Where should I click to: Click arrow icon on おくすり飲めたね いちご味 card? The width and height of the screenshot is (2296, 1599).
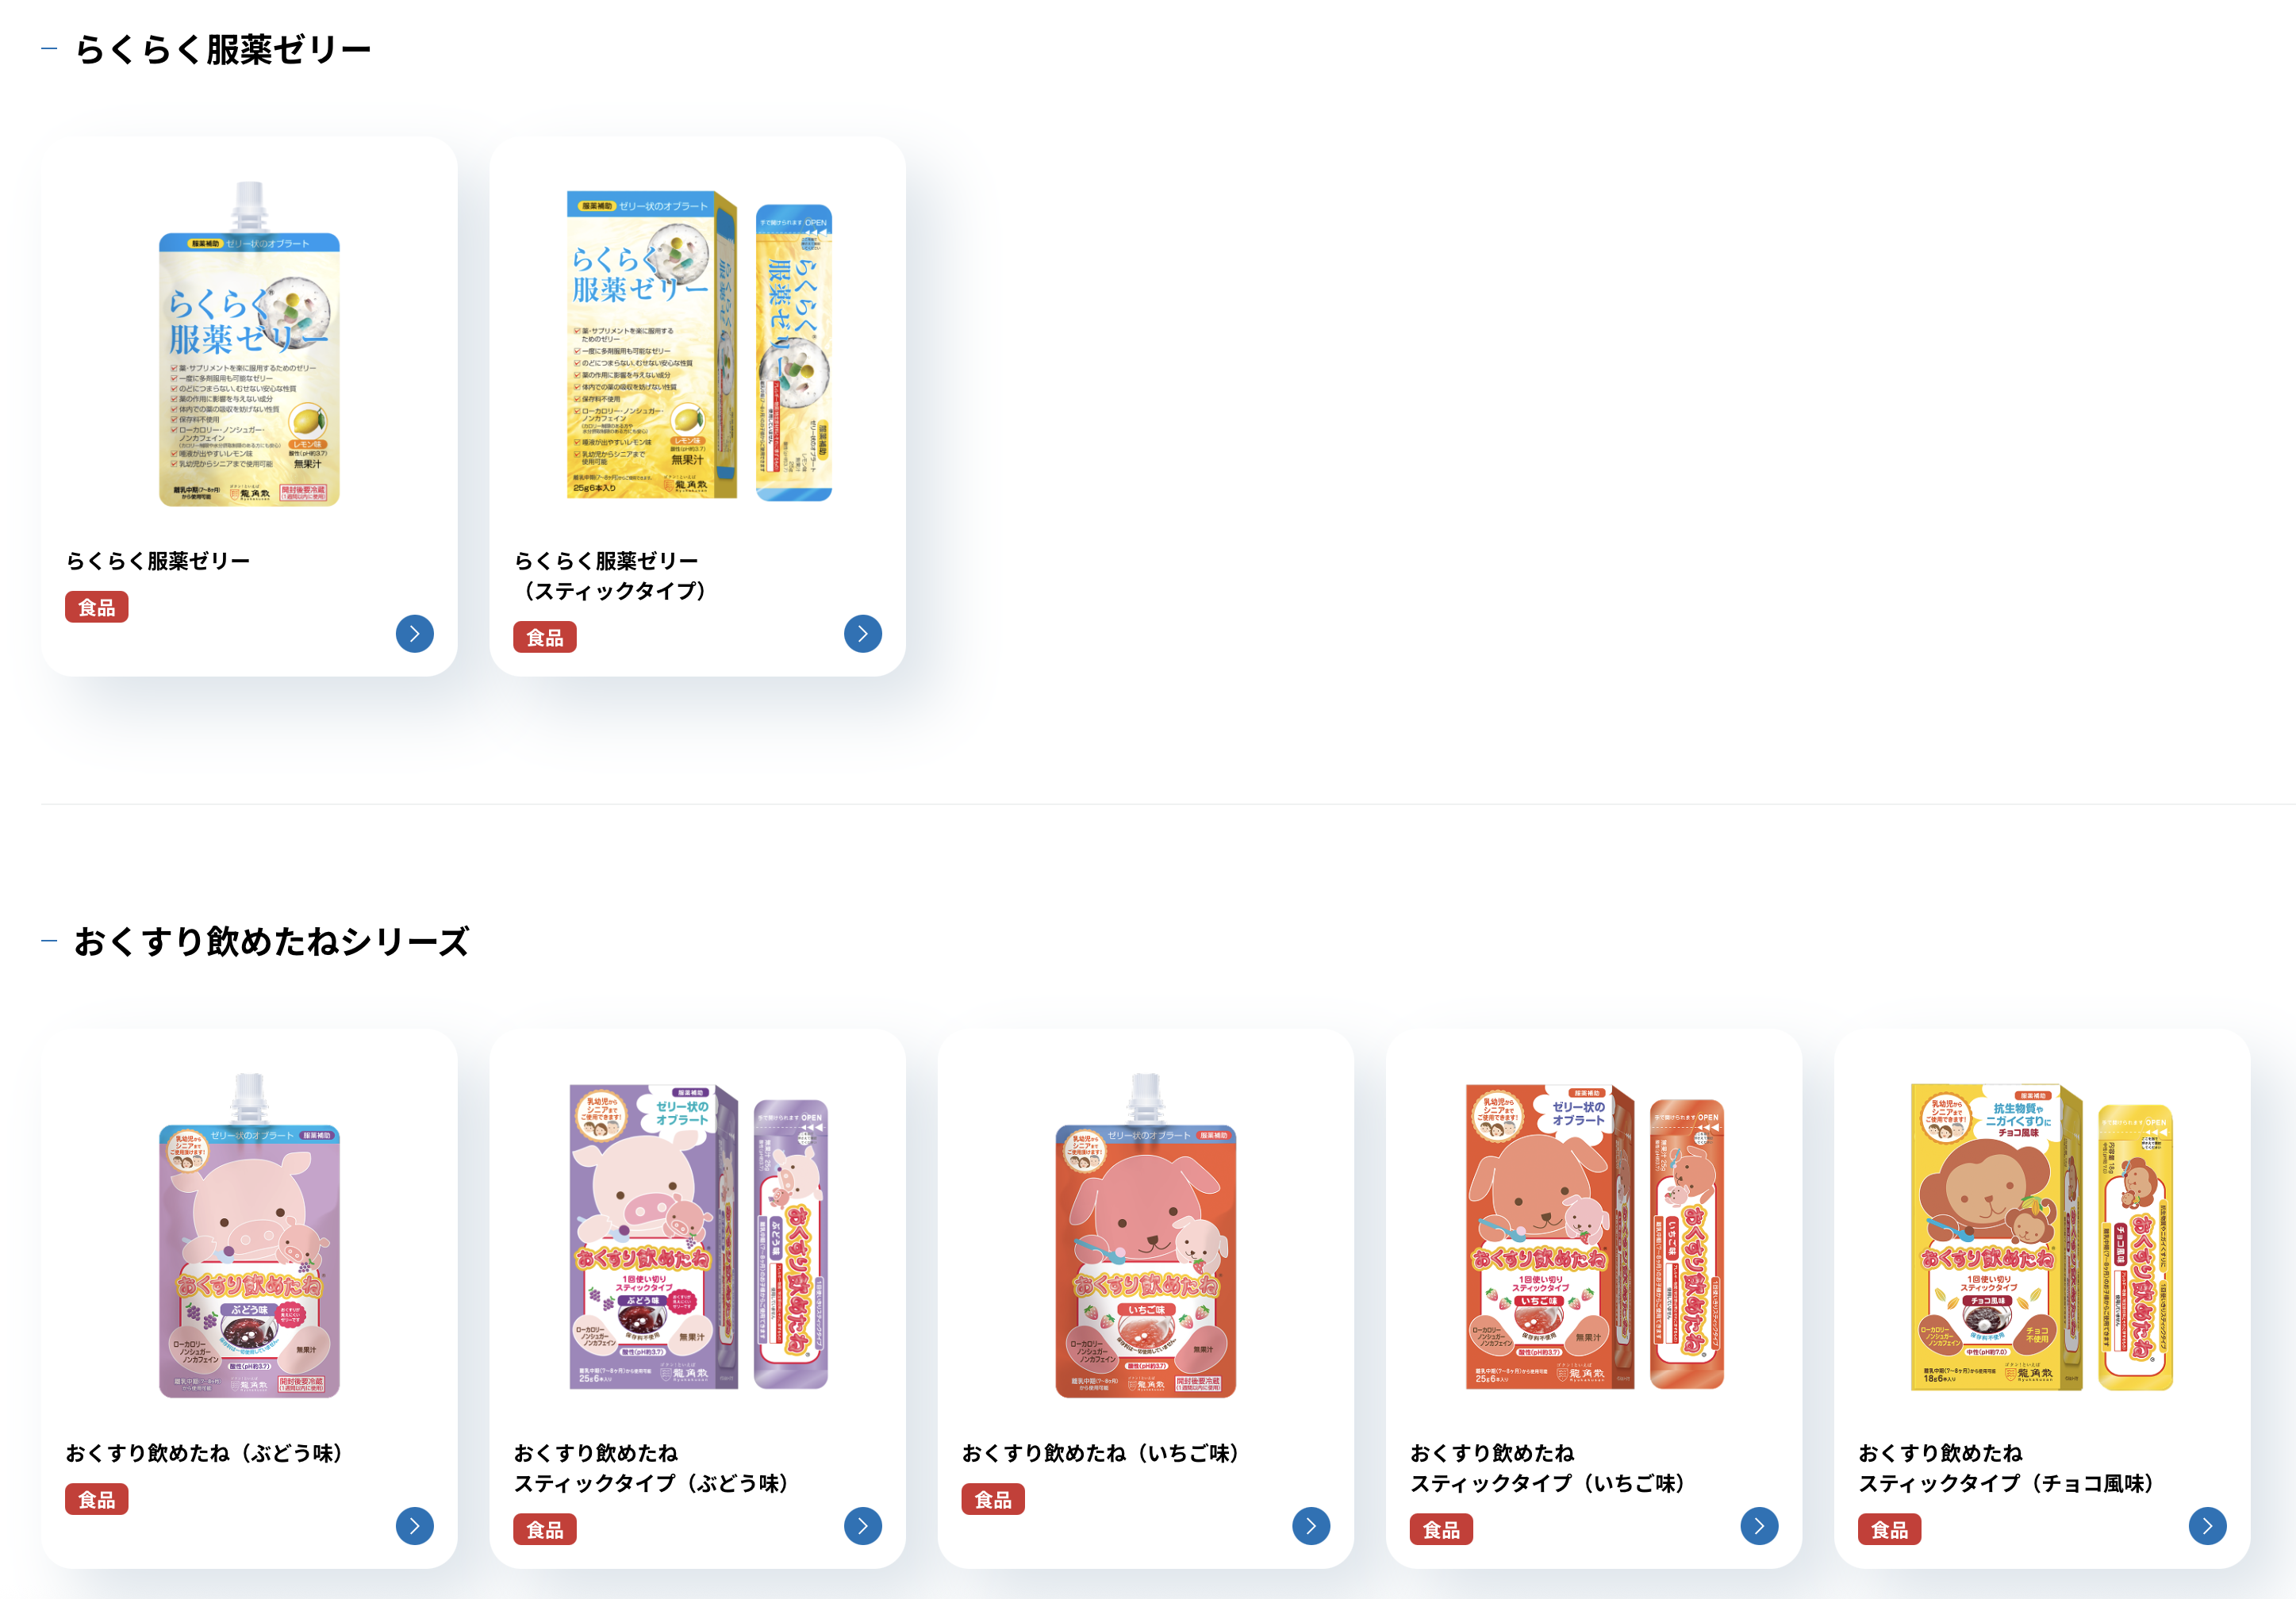click(x=1310, y=1525)
